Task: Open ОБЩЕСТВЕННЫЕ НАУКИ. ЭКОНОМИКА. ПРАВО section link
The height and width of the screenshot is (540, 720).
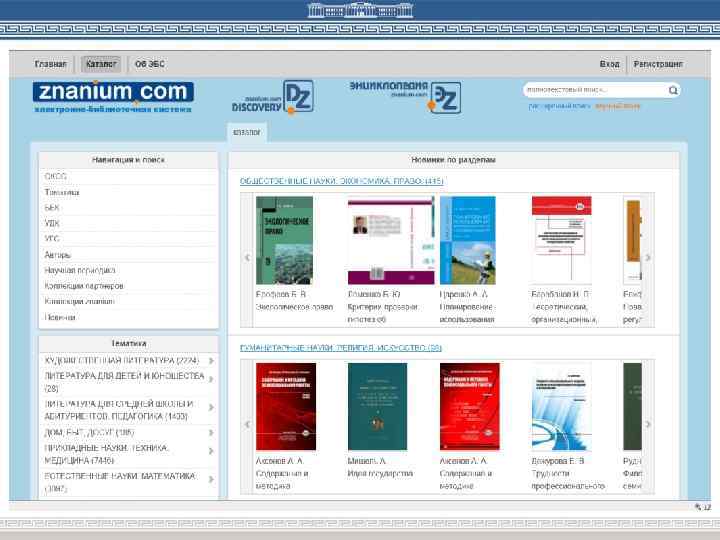Action: pyautogui.click(x=342, y=181)
